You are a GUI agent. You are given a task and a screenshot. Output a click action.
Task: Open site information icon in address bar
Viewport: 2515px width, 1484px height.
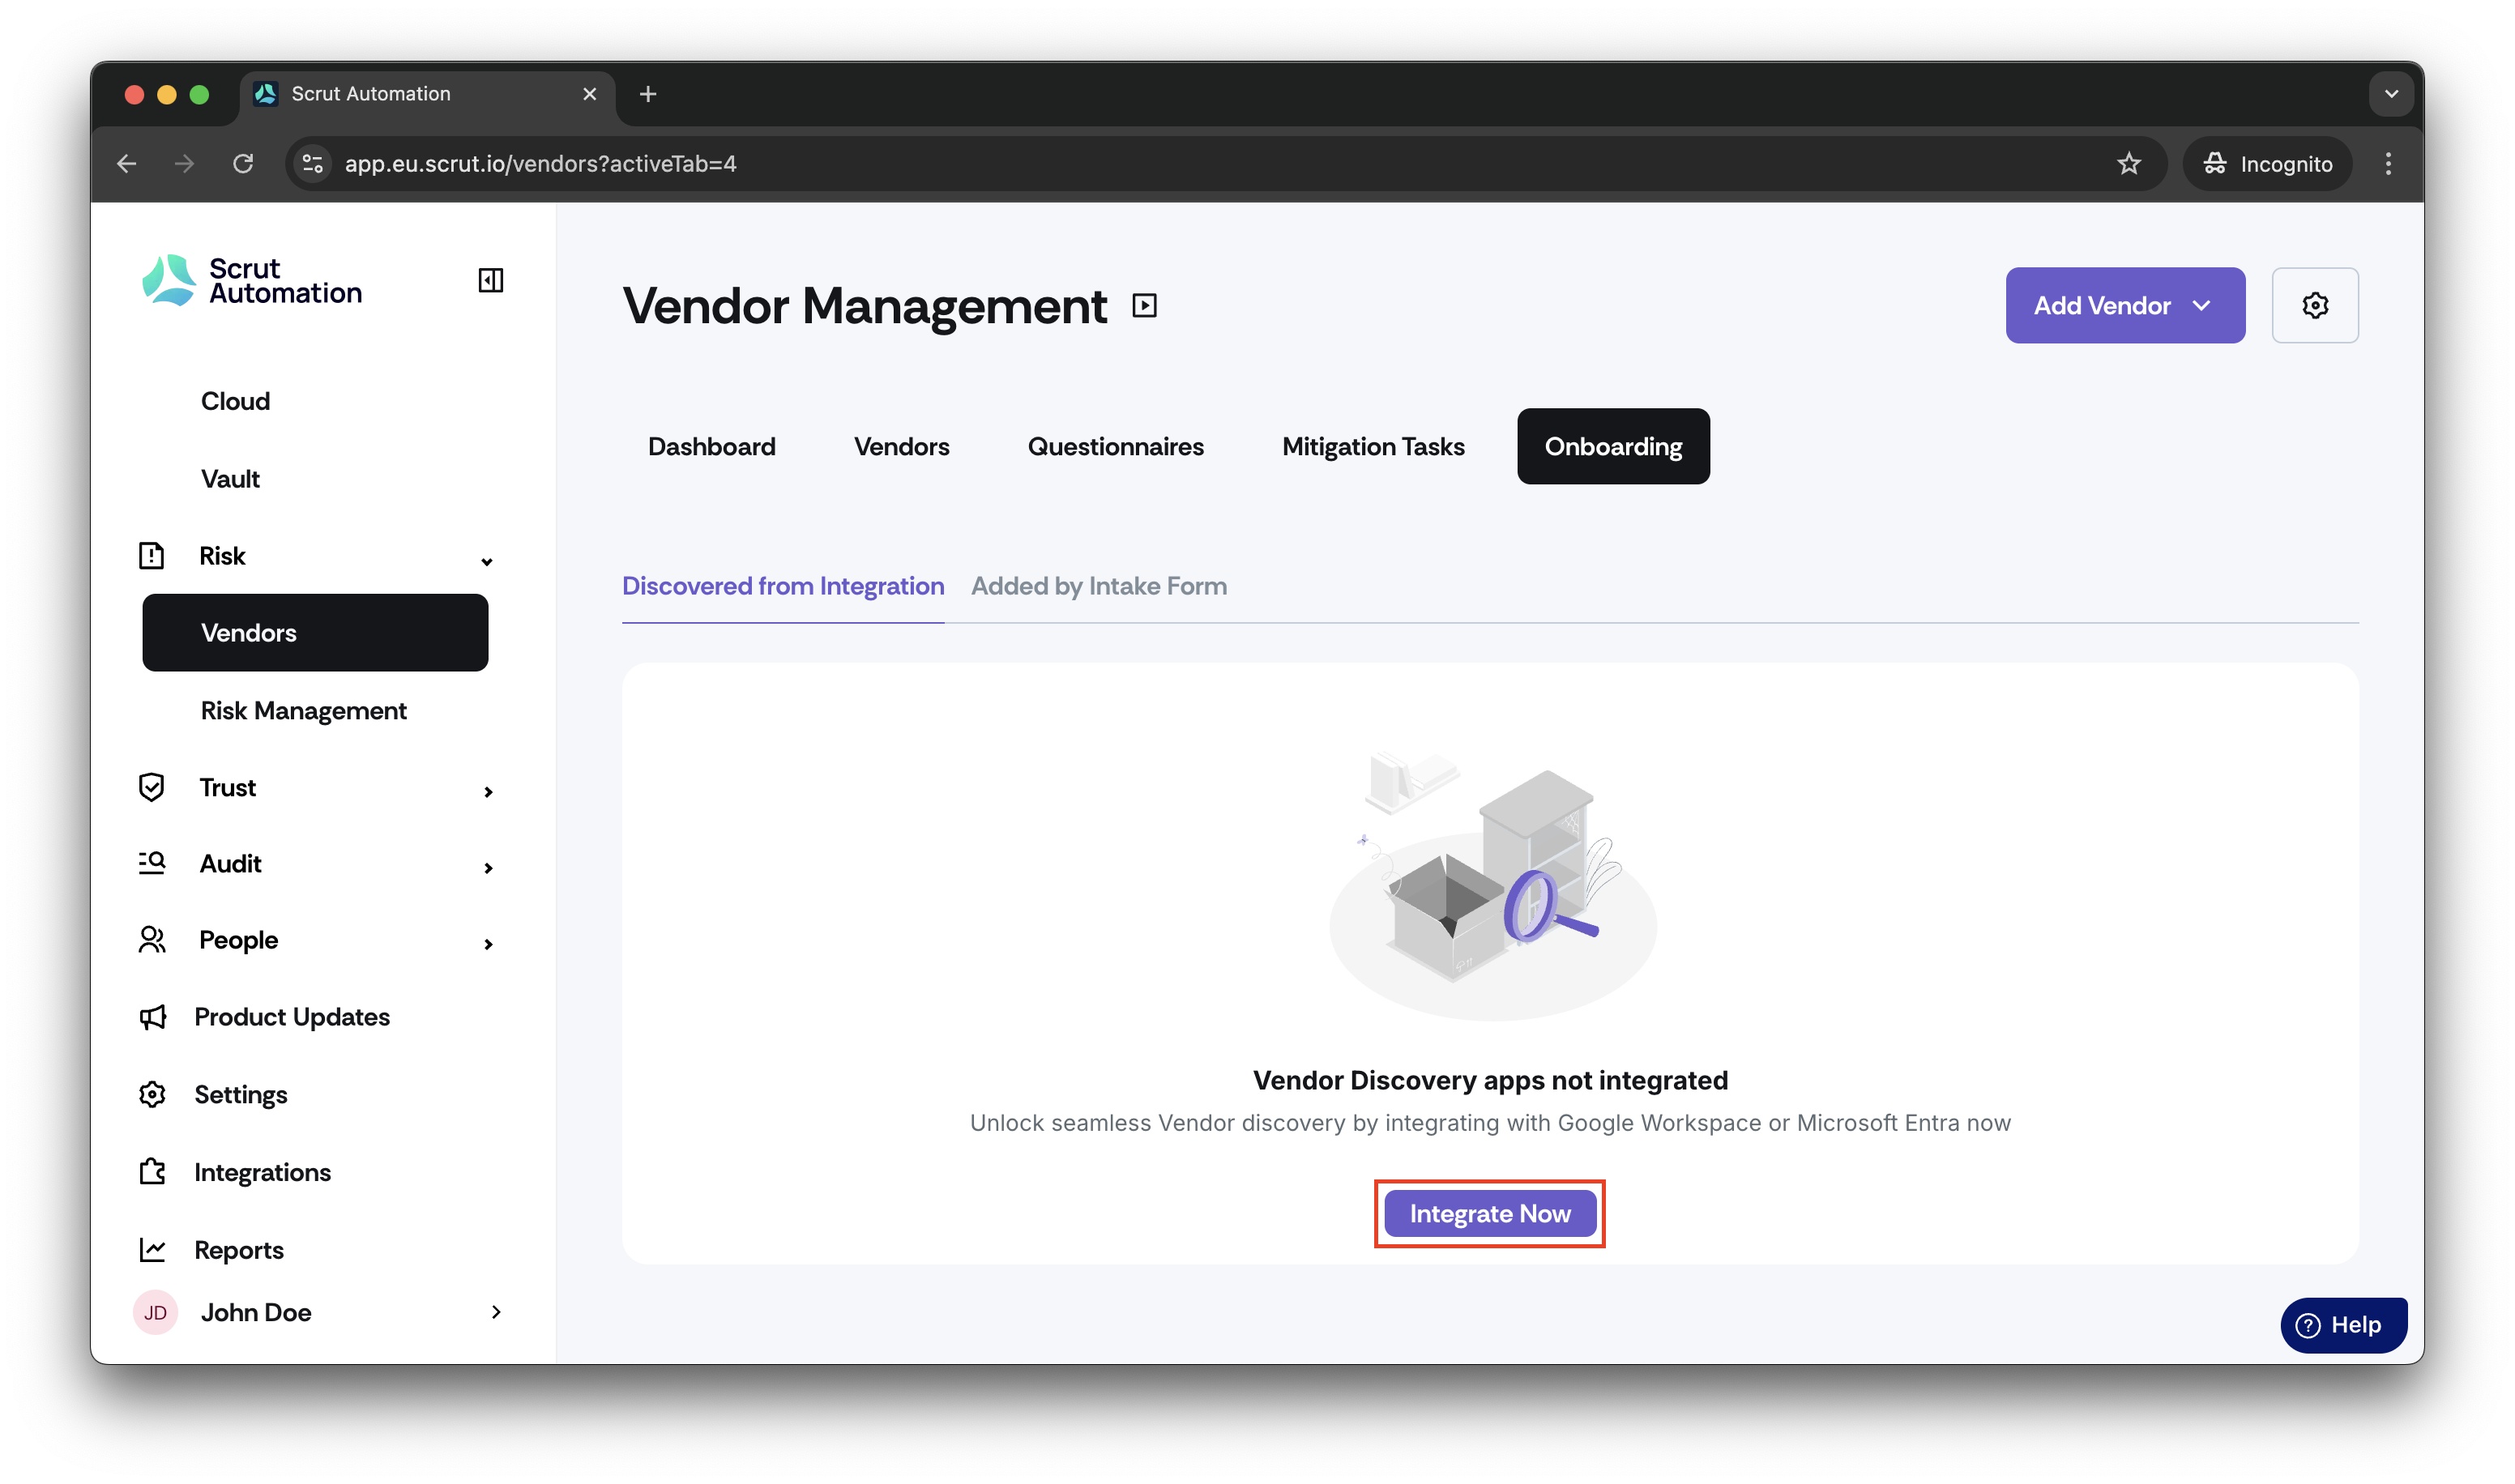pyautogui.click(x=313, y=163)
